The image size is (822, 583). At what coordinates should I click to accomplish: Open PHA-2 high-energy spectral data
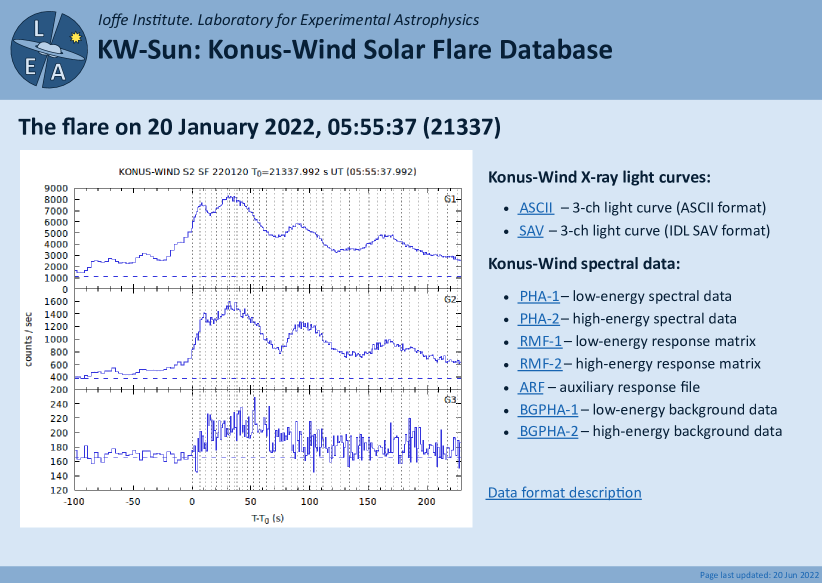click(x=539, y=319)
